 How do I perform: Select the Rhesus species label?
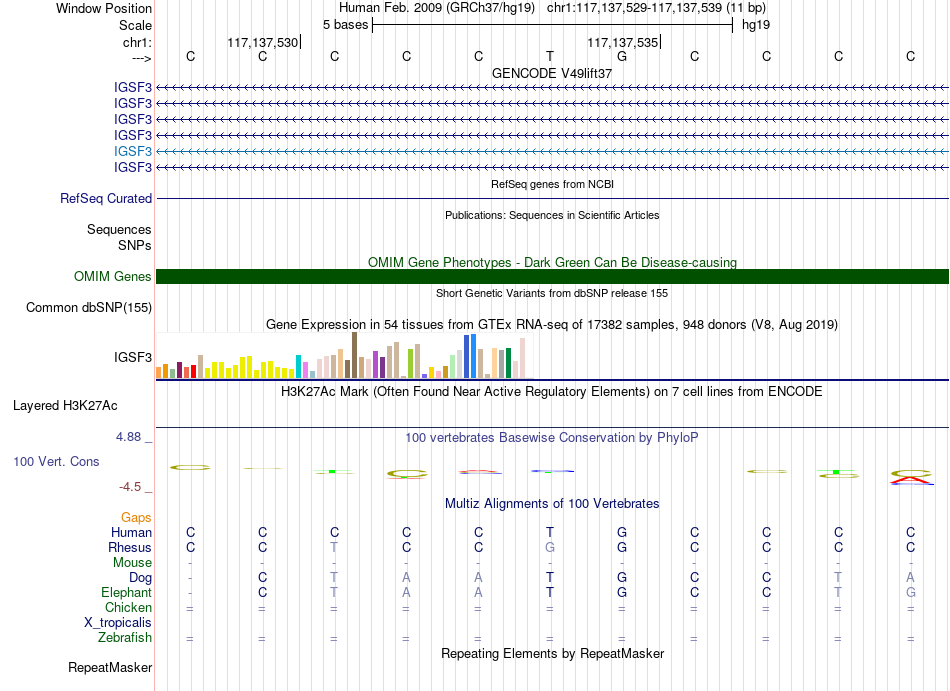click(x=130, y=547)
